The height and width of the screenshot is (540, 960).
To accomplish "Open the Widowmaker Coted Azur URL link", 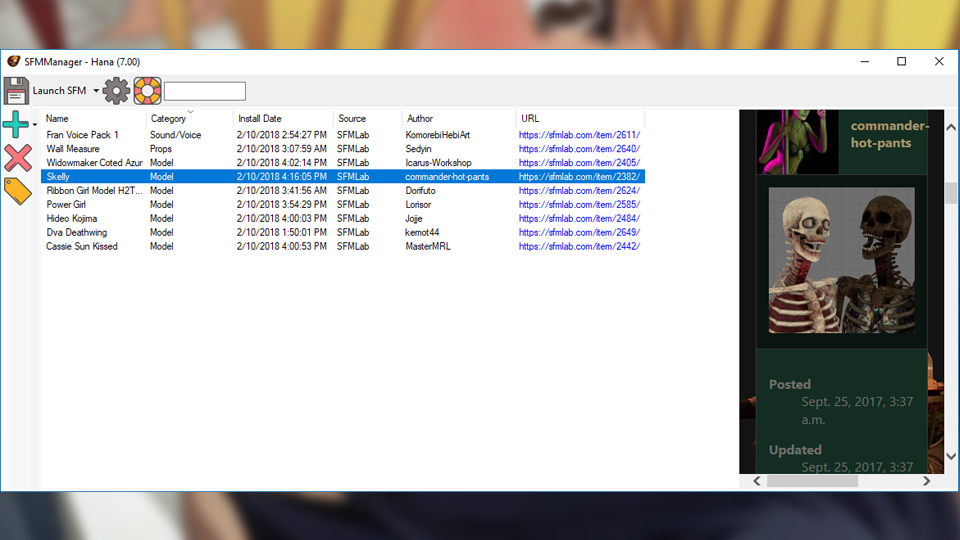I will tap(579, 163).
